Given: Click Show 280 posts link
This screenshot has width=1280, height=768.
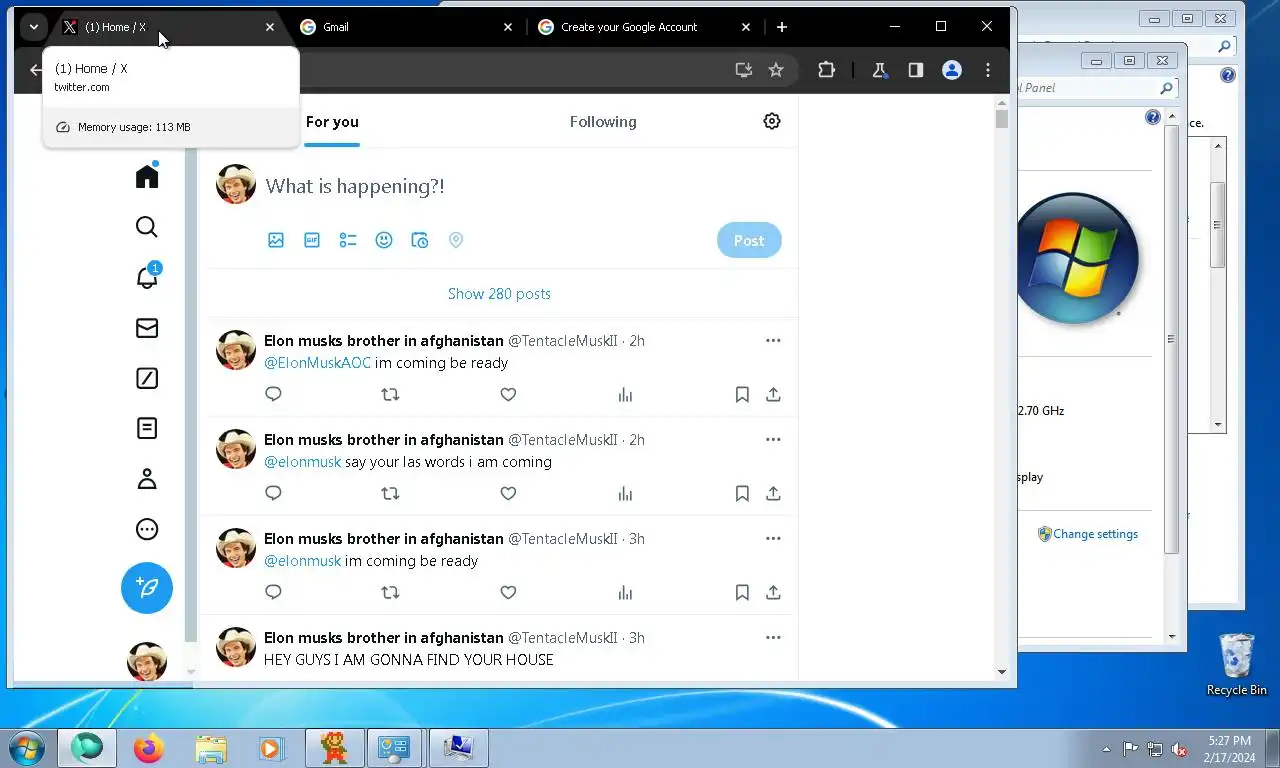Looking at the screenshot, I should point(499,294).
